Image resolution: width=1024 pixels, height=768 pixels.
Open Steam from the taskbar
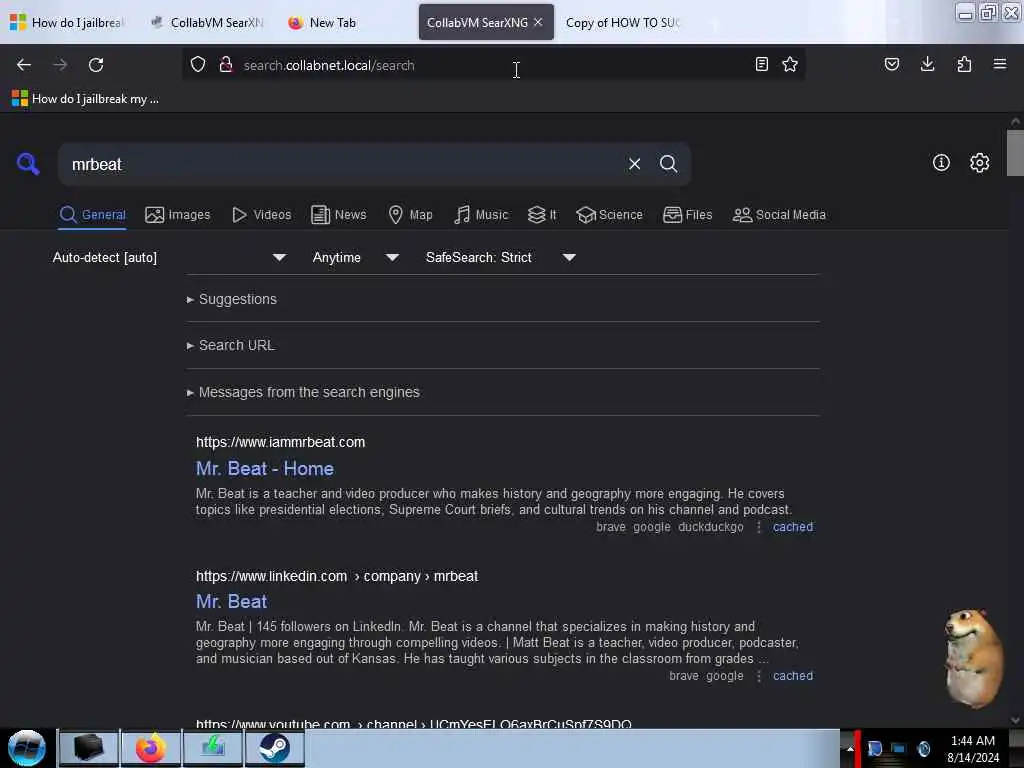click(x=275, y=748)
